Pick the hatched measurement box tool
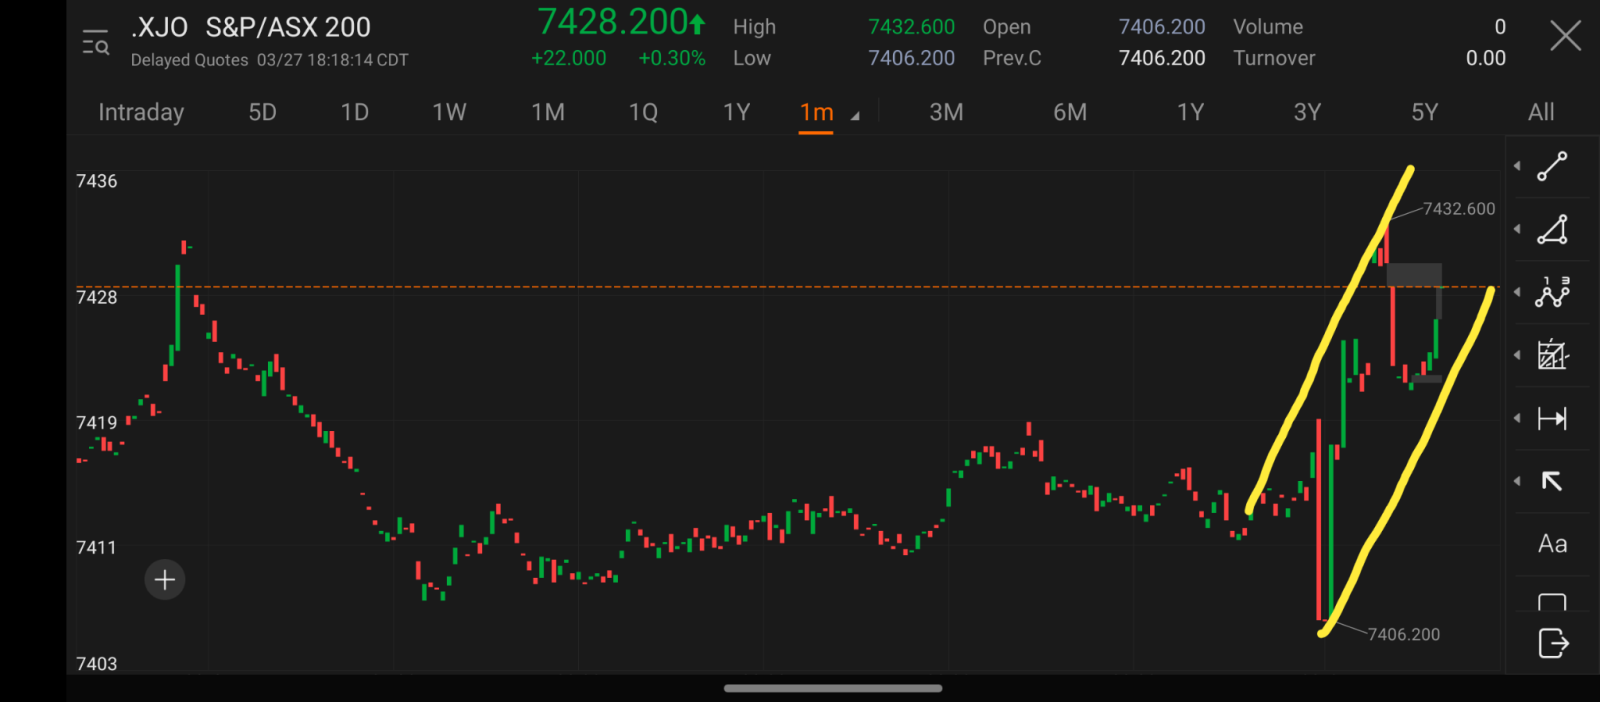Screen dimensions: 1600x702 [1552, 355]
